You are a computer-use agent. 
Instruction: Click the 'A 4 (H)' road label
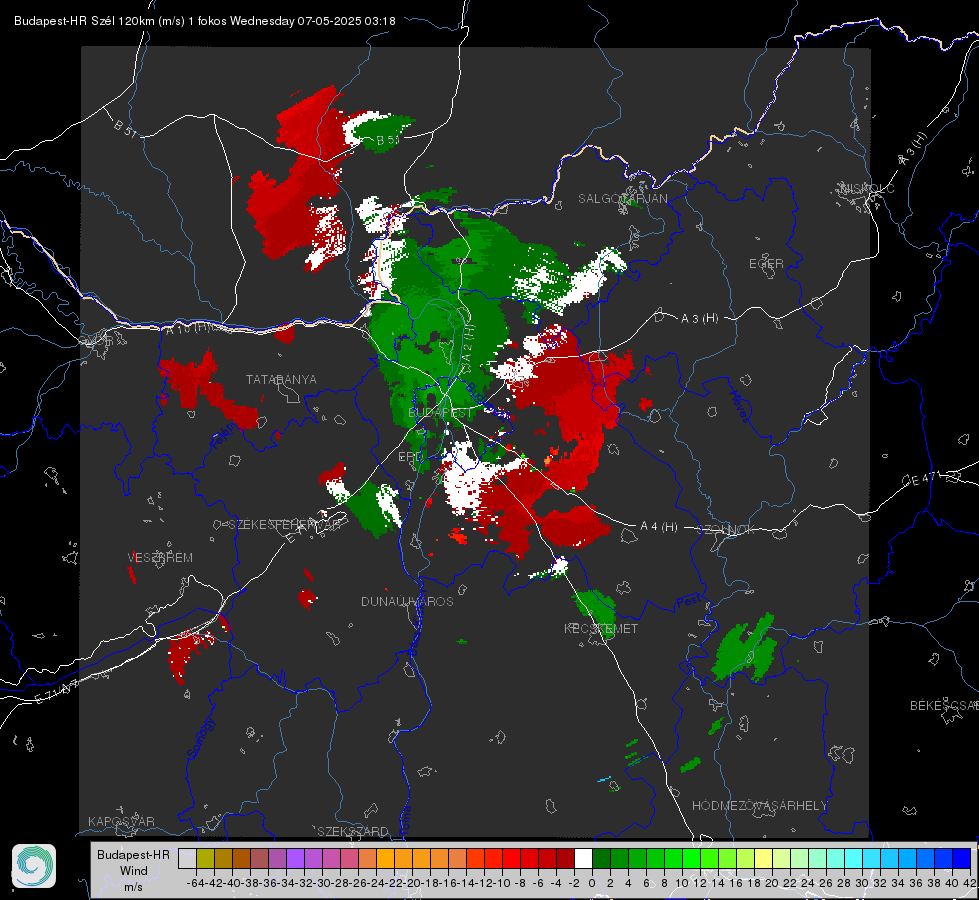click(659, 527)
